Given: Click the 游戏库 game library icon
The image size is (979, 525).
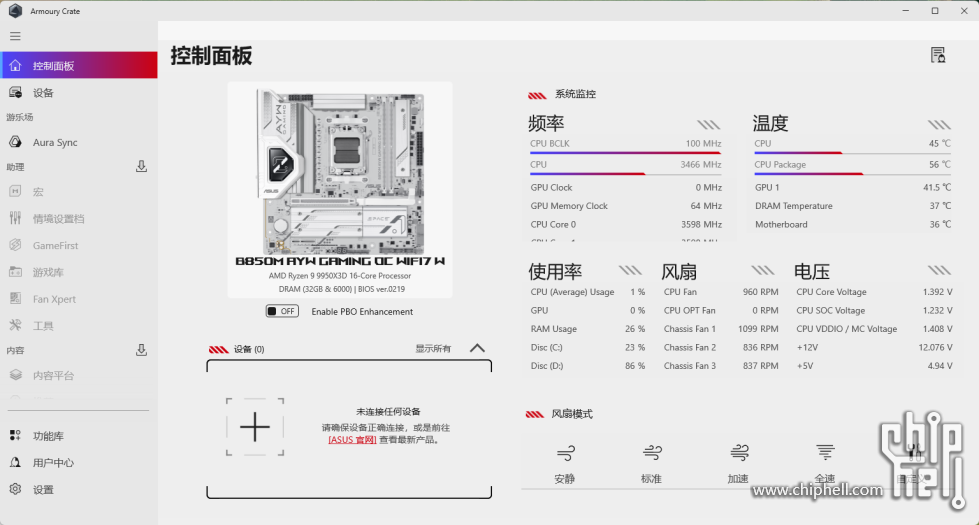Looking at the screenshot, I should 16,272.
